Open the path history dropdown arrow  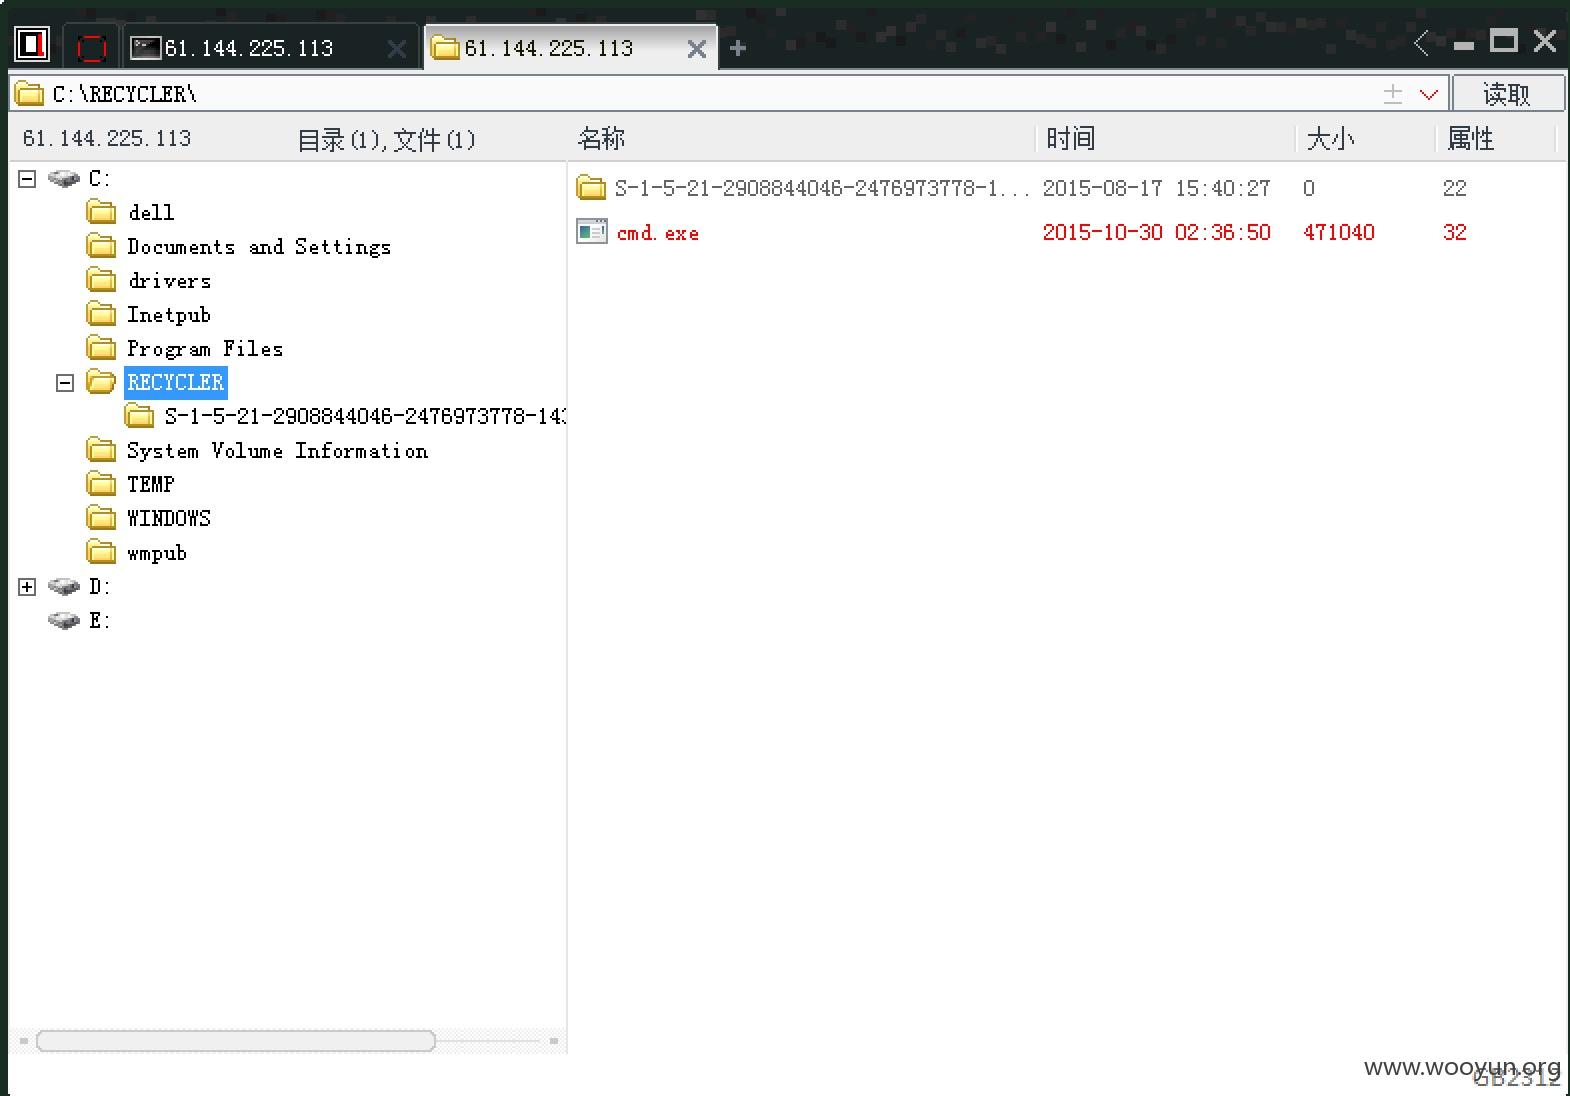pyautogui.click(x=1429, y=95)
